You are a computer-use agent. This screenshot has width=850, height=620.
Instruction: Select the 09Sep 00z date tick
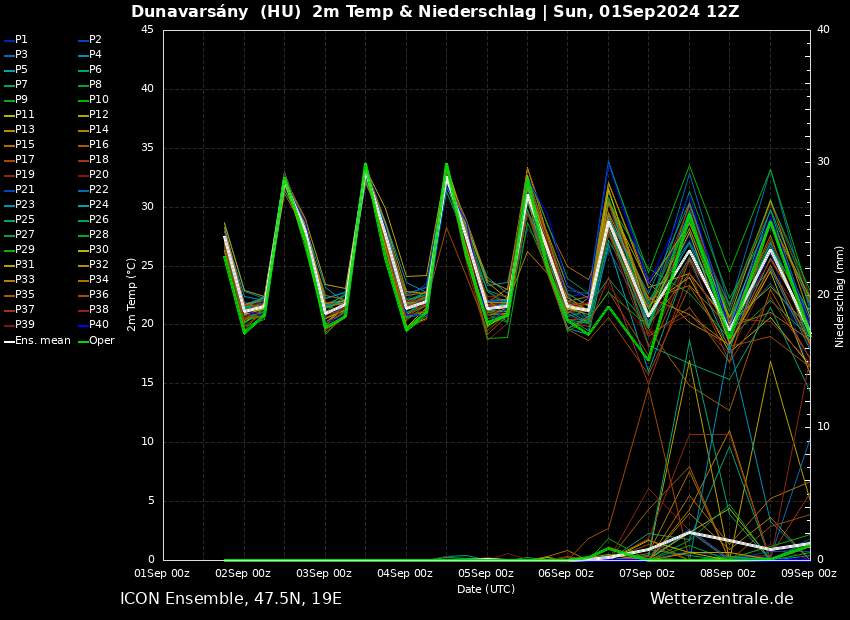coord(808,574)
